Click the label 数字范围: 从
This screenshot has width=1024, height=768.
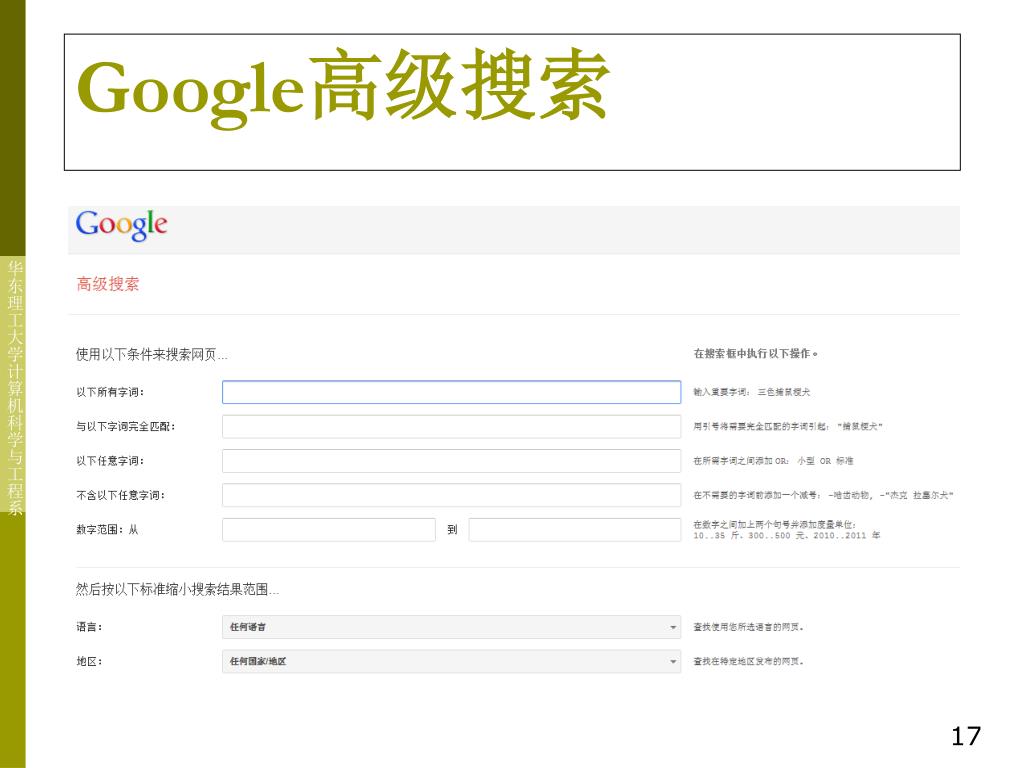coord(107,530)
